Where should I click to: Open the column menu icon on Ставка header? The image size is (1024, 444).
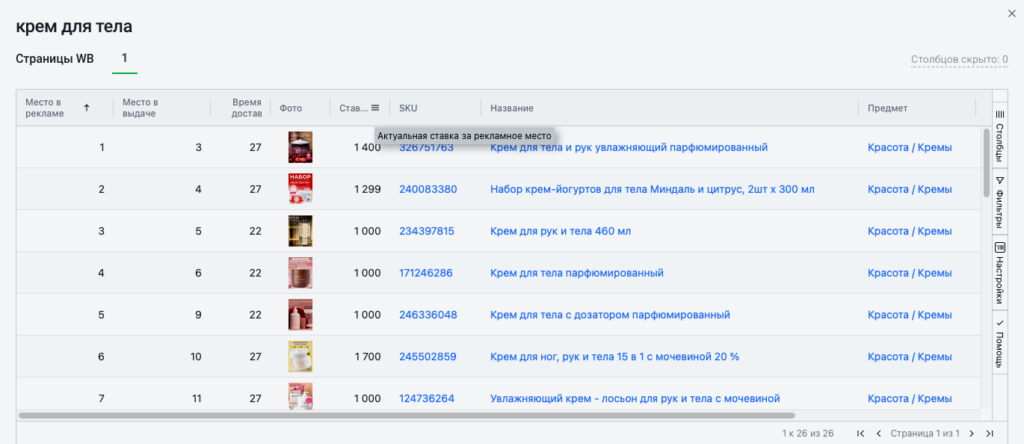click(375, 108)
